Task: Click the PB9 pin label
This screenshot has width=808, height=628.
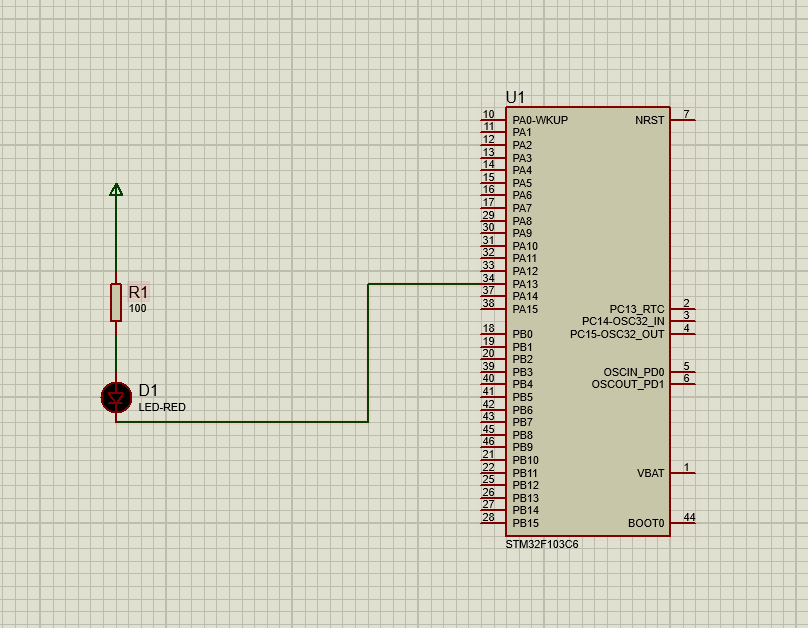Action: click(523, 447)
